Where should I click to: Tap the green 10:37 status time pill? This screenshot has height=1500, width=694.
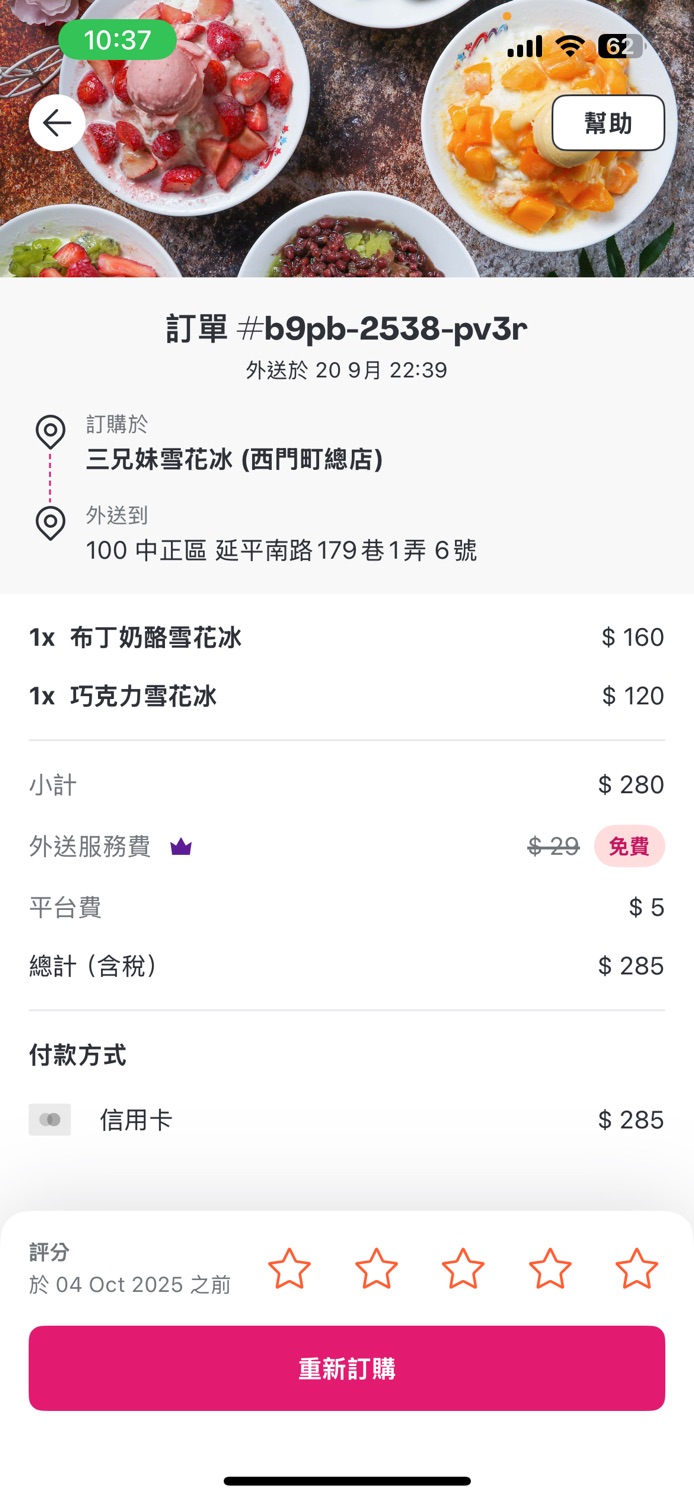pyautogui.click(x=117, y=41)
